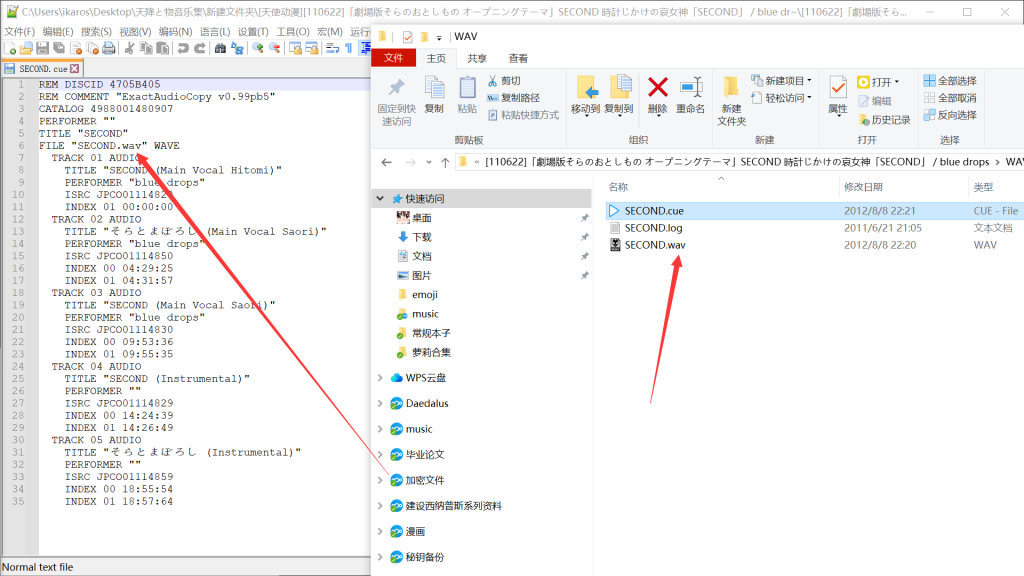Click the Close document icon in Notepad++ toolbar
1024x576 pixels.
pyautogui.click(x=76, y=48)
